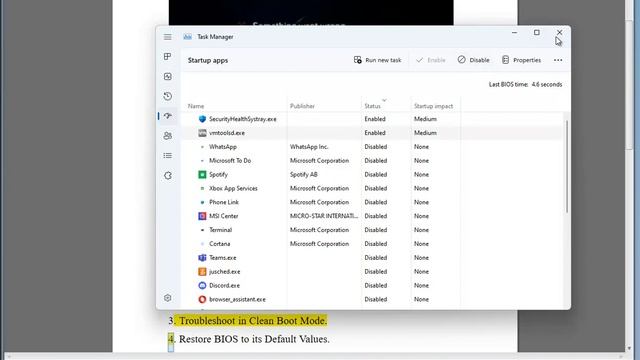640x360 pixels.
Task: Close the Task Manager window
Action: (x=560, y=33)
